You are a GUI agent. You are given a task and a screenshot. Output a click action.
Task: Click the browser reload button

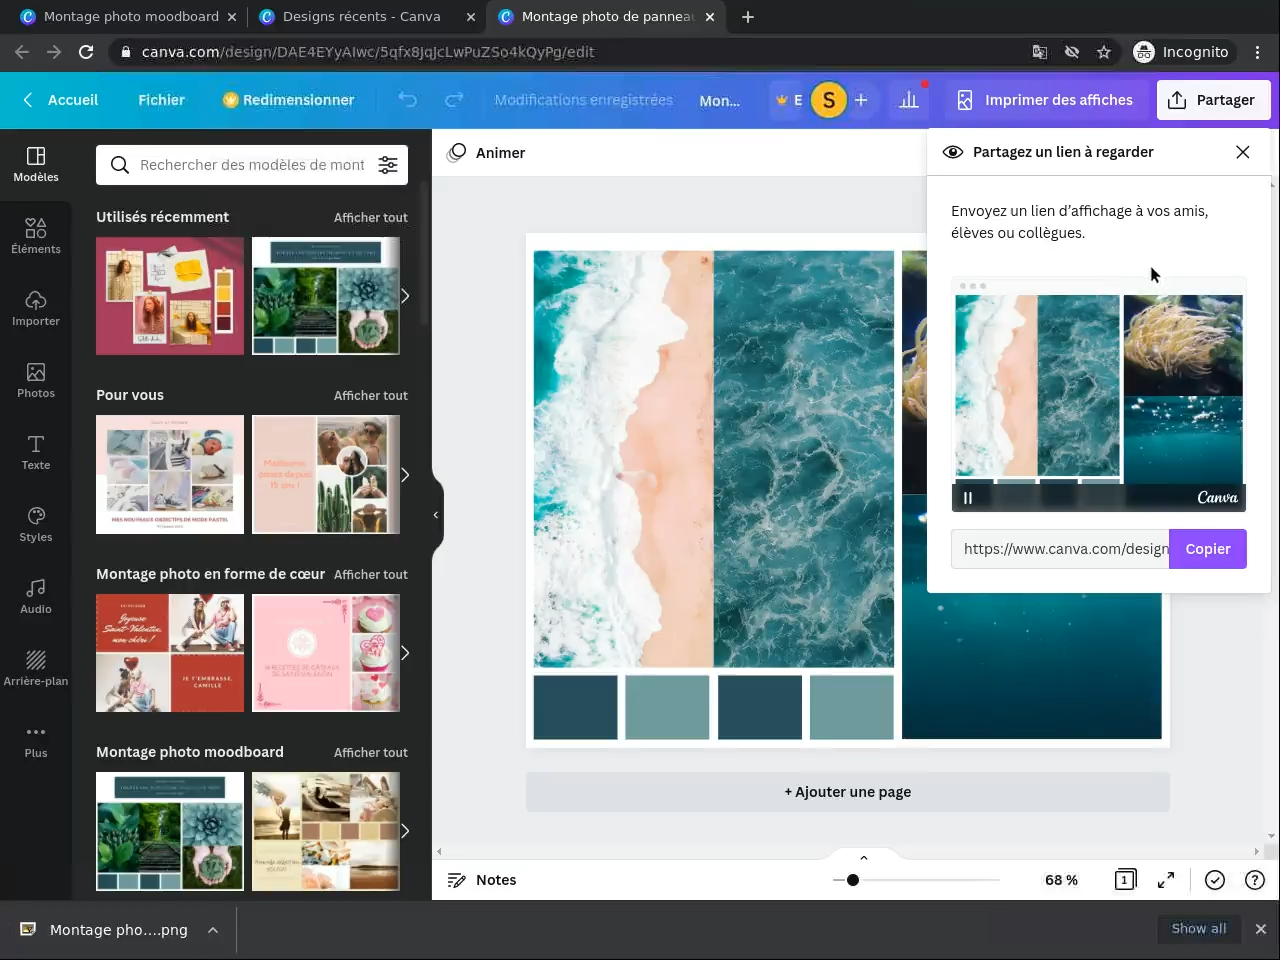click(x=86, y=52)
